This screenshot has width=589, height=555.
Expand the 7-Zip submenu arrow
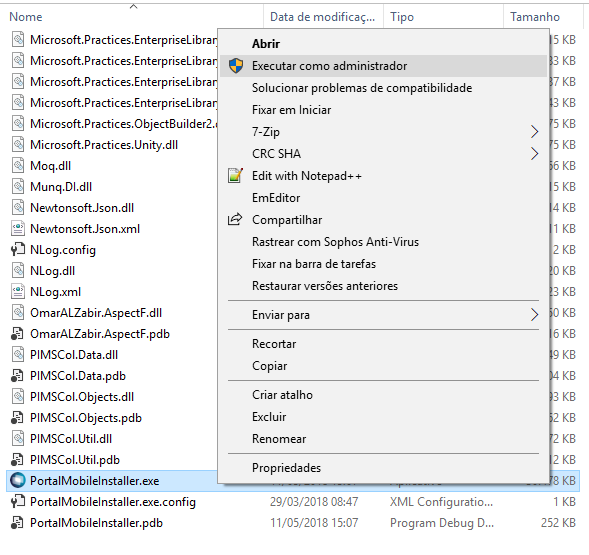(534, 132)
